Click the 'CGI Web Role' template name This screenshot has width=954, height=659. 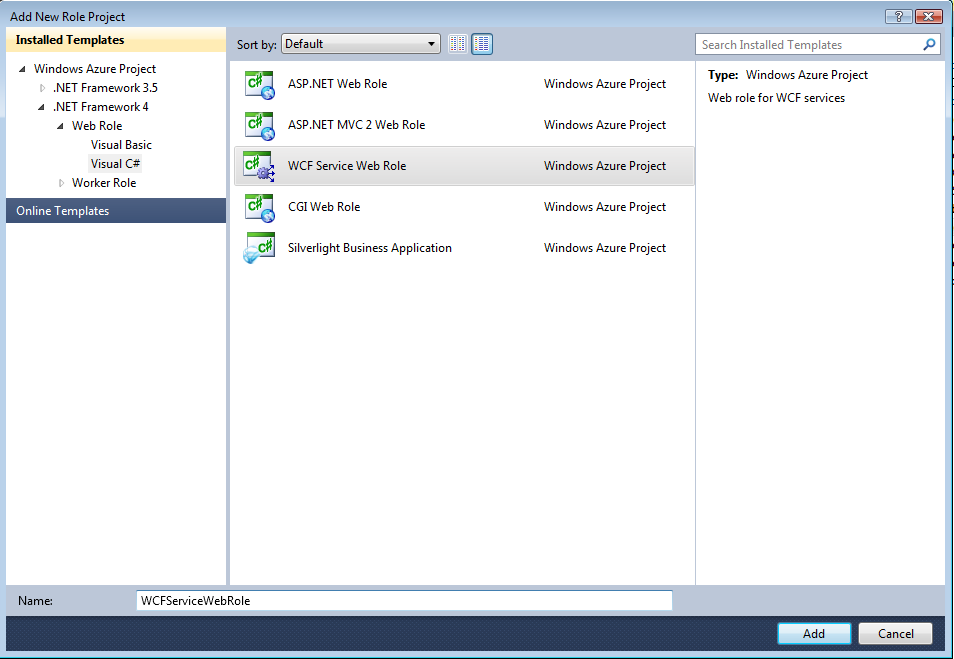coord(324,207)
